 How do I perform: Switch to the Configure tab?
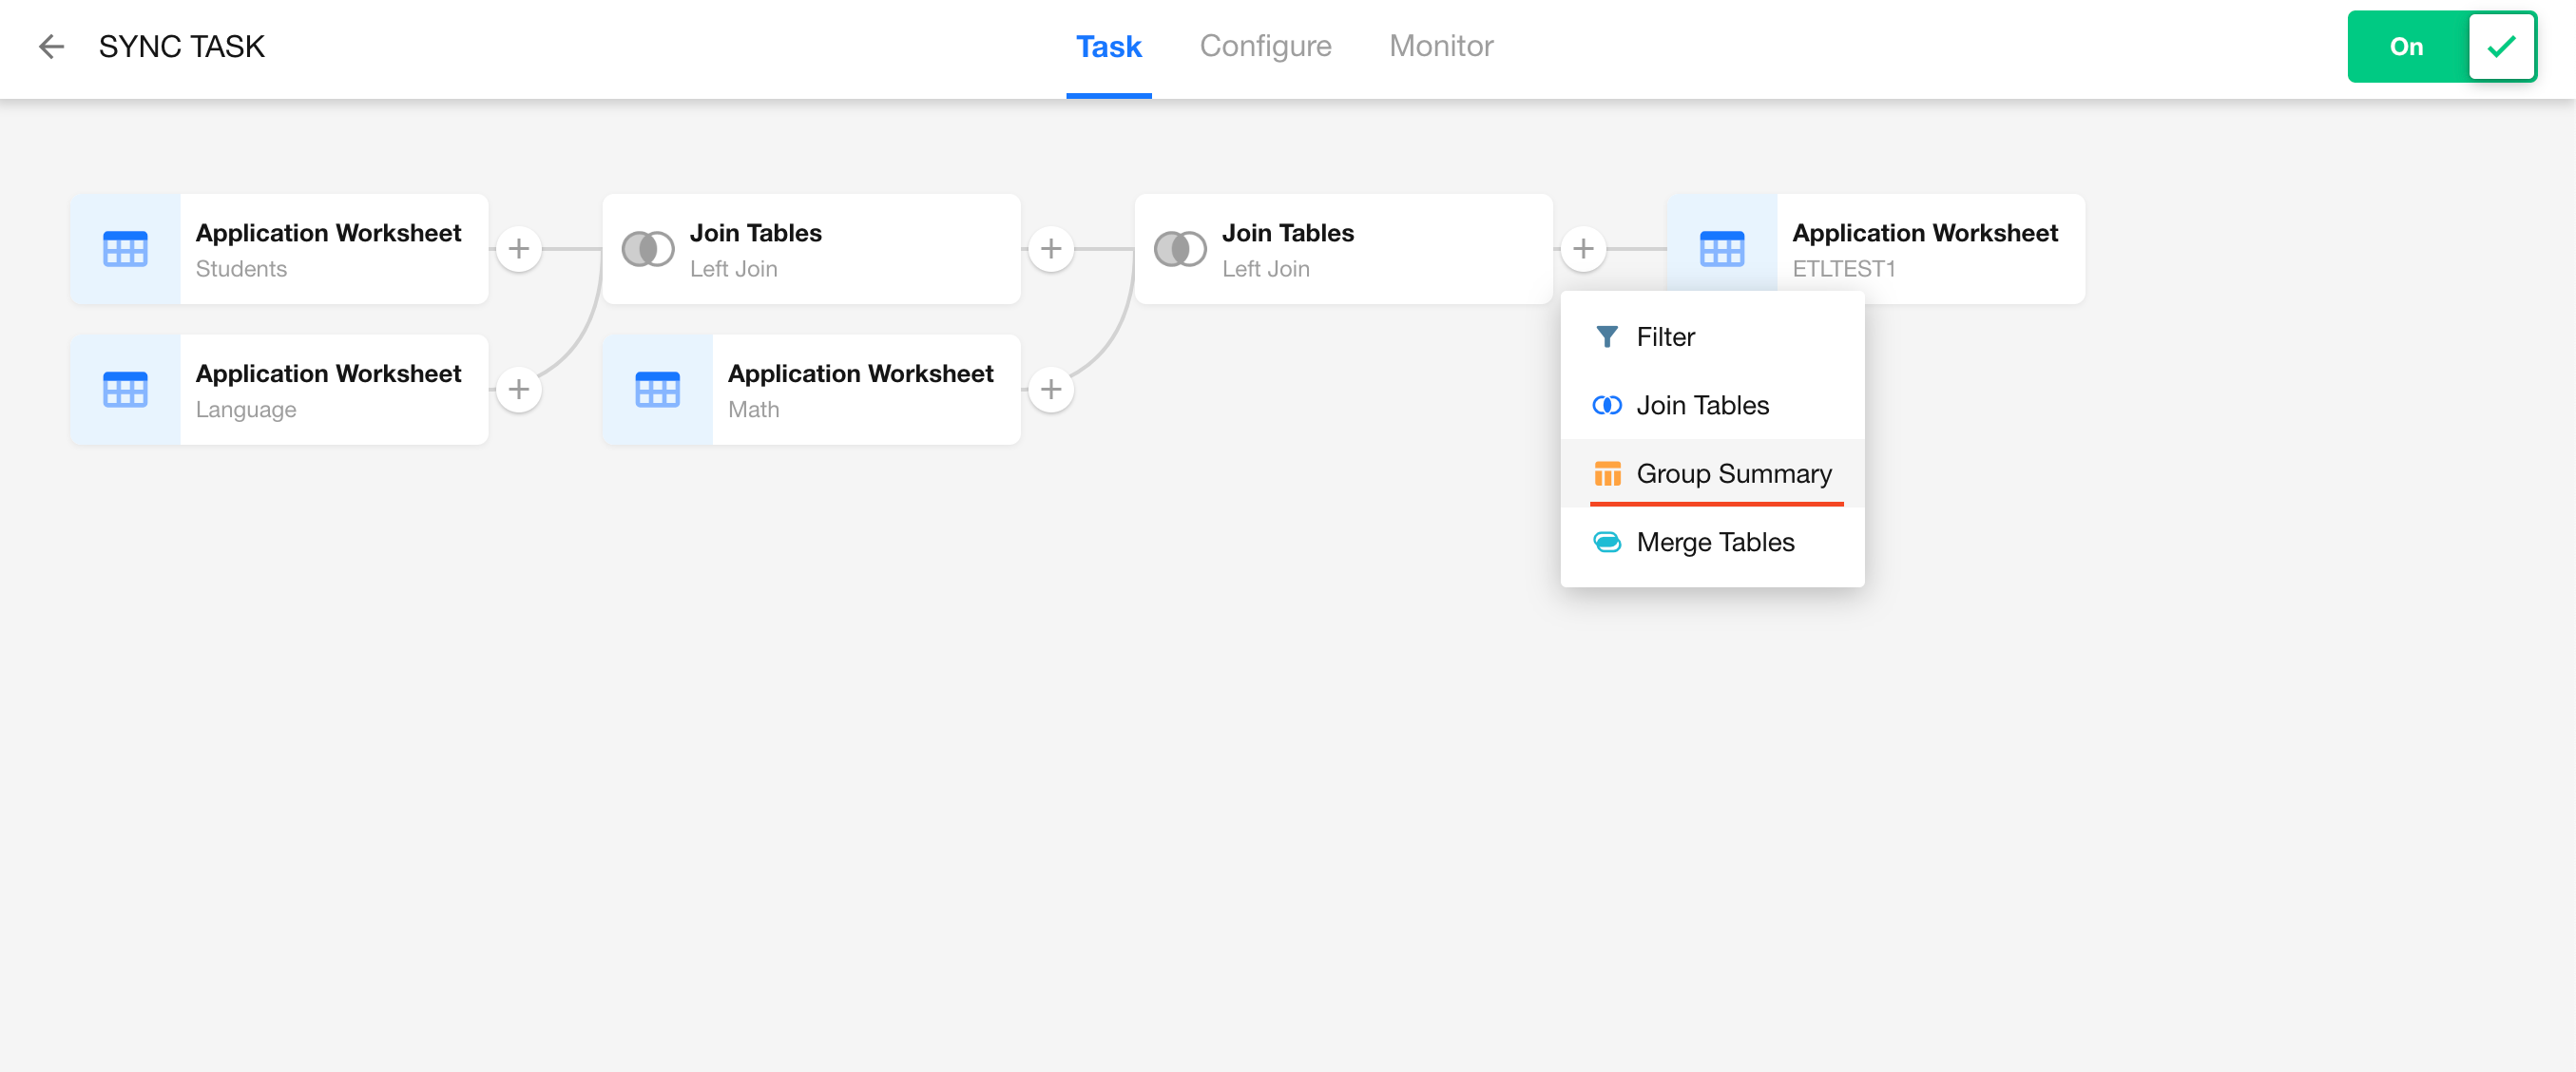coord(1265,46)
